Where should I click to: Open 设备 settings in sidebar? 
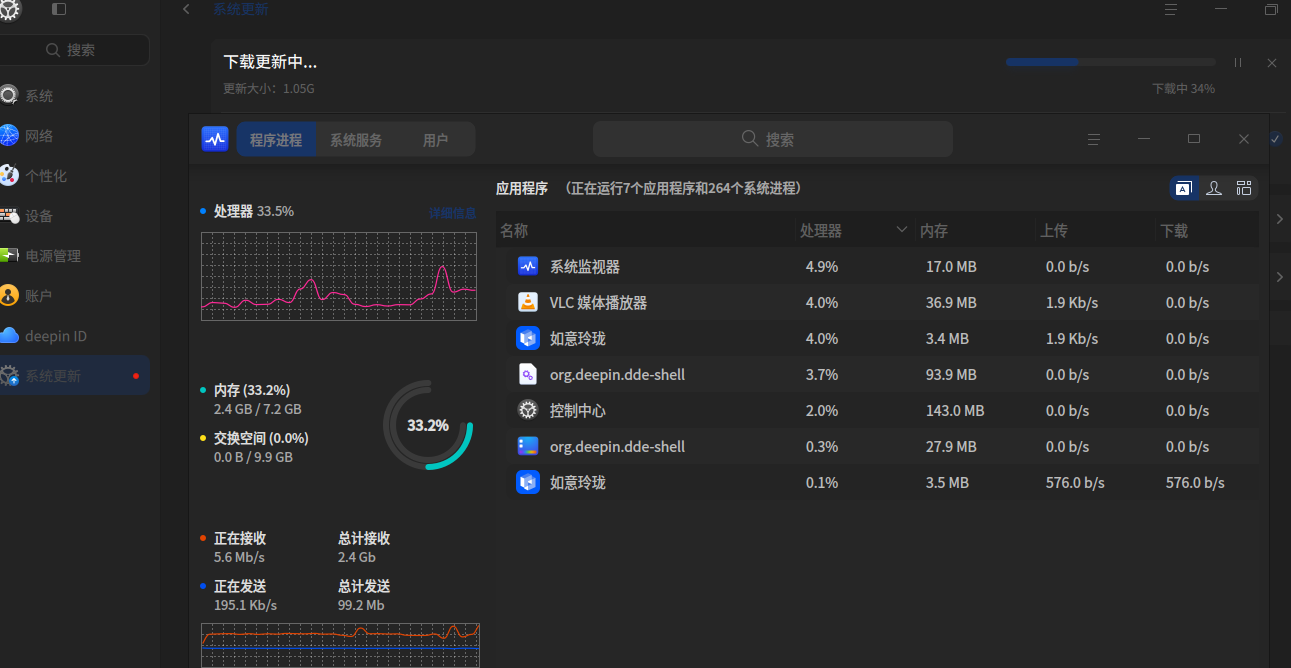tap(75, 216)
